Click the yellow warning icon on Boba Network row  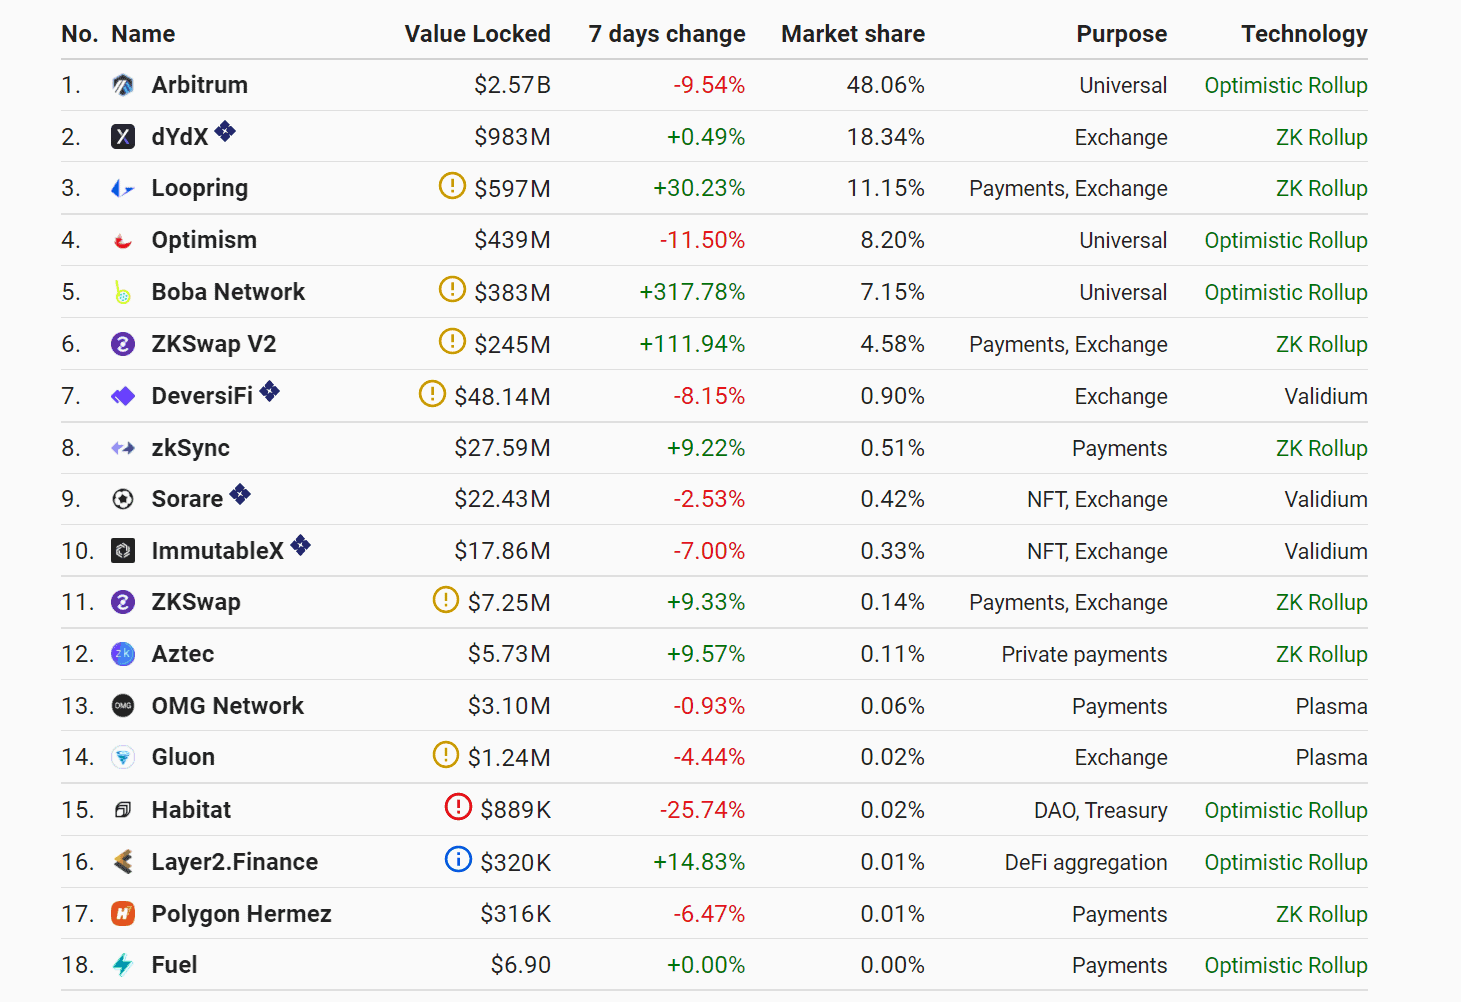point(452,290)
